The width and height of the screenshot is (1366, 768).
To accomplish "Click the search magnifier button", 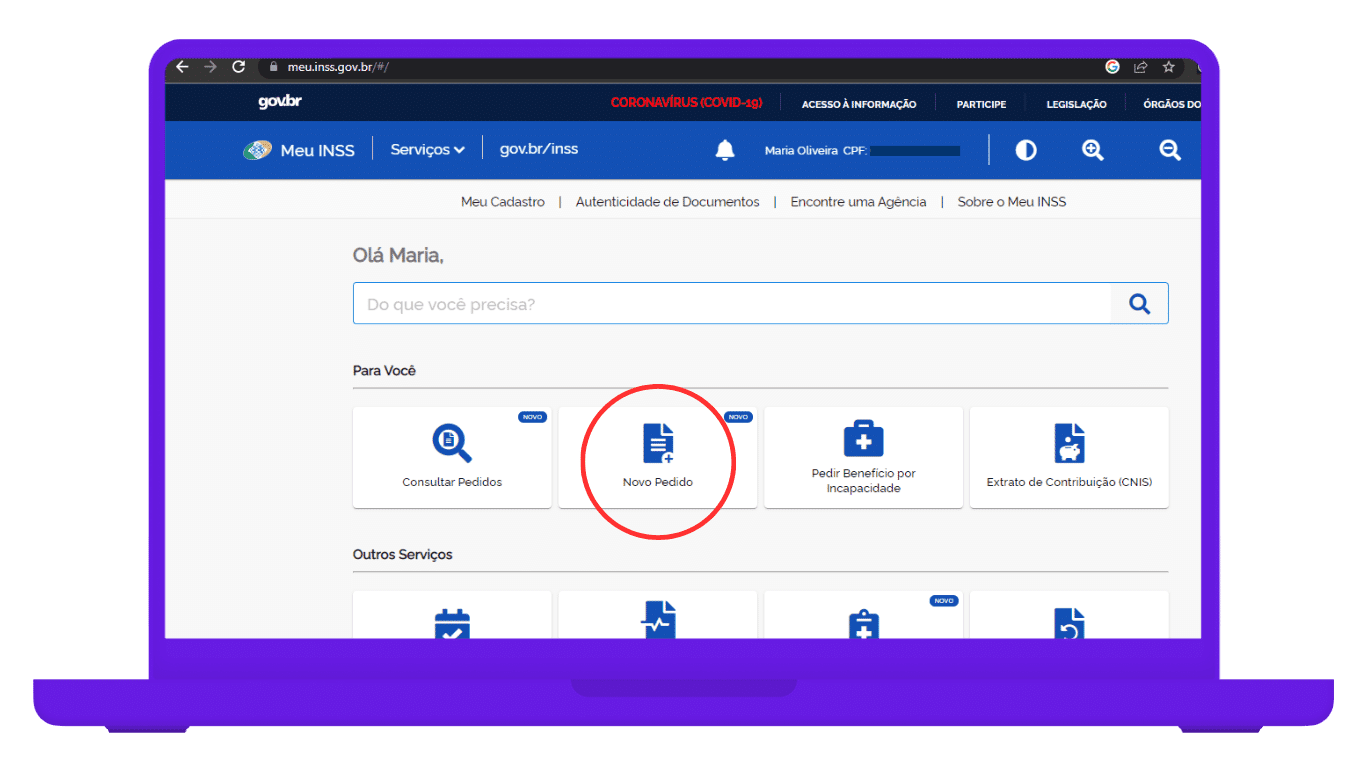I will pos(1139,304).
